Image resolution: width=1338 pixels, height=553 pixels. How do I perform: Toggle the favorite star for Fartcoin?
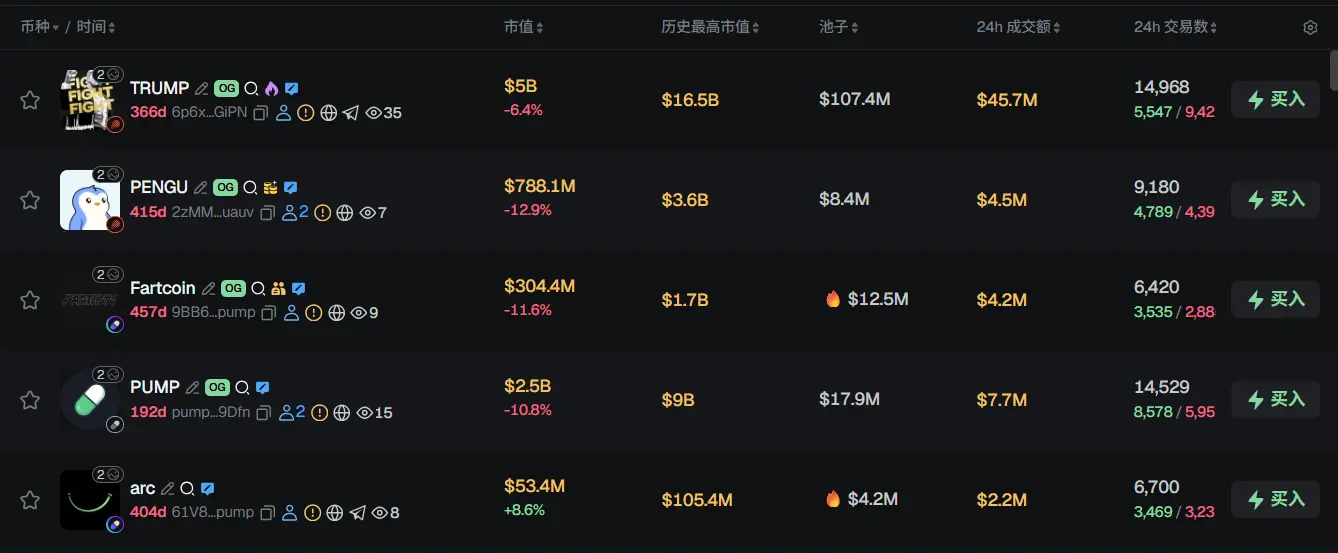click(x=30, y=300)
